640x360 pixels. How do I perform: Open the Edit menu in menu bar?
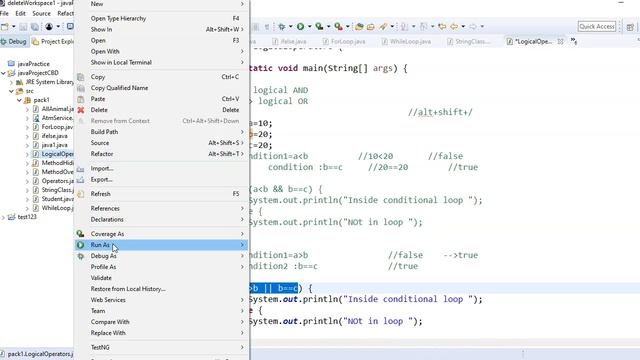tap(20, 13)
